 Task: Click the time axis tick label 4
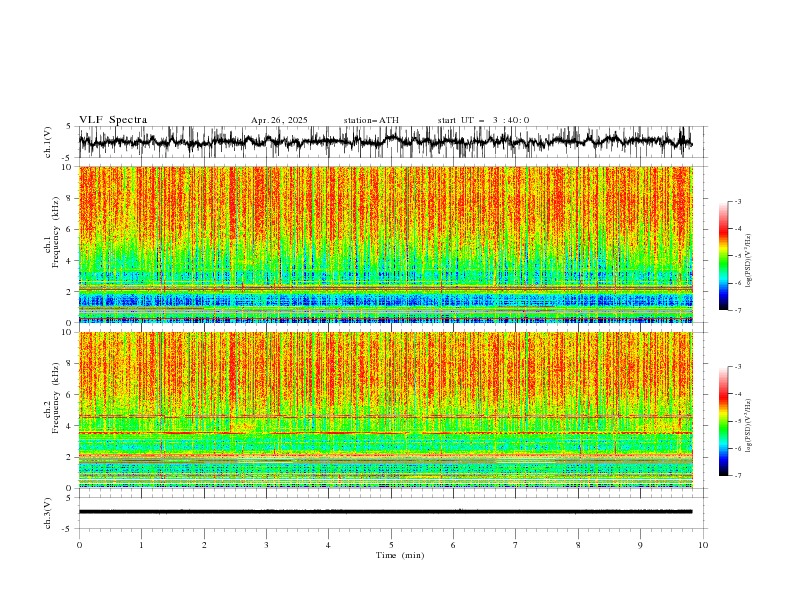(329, 545)
